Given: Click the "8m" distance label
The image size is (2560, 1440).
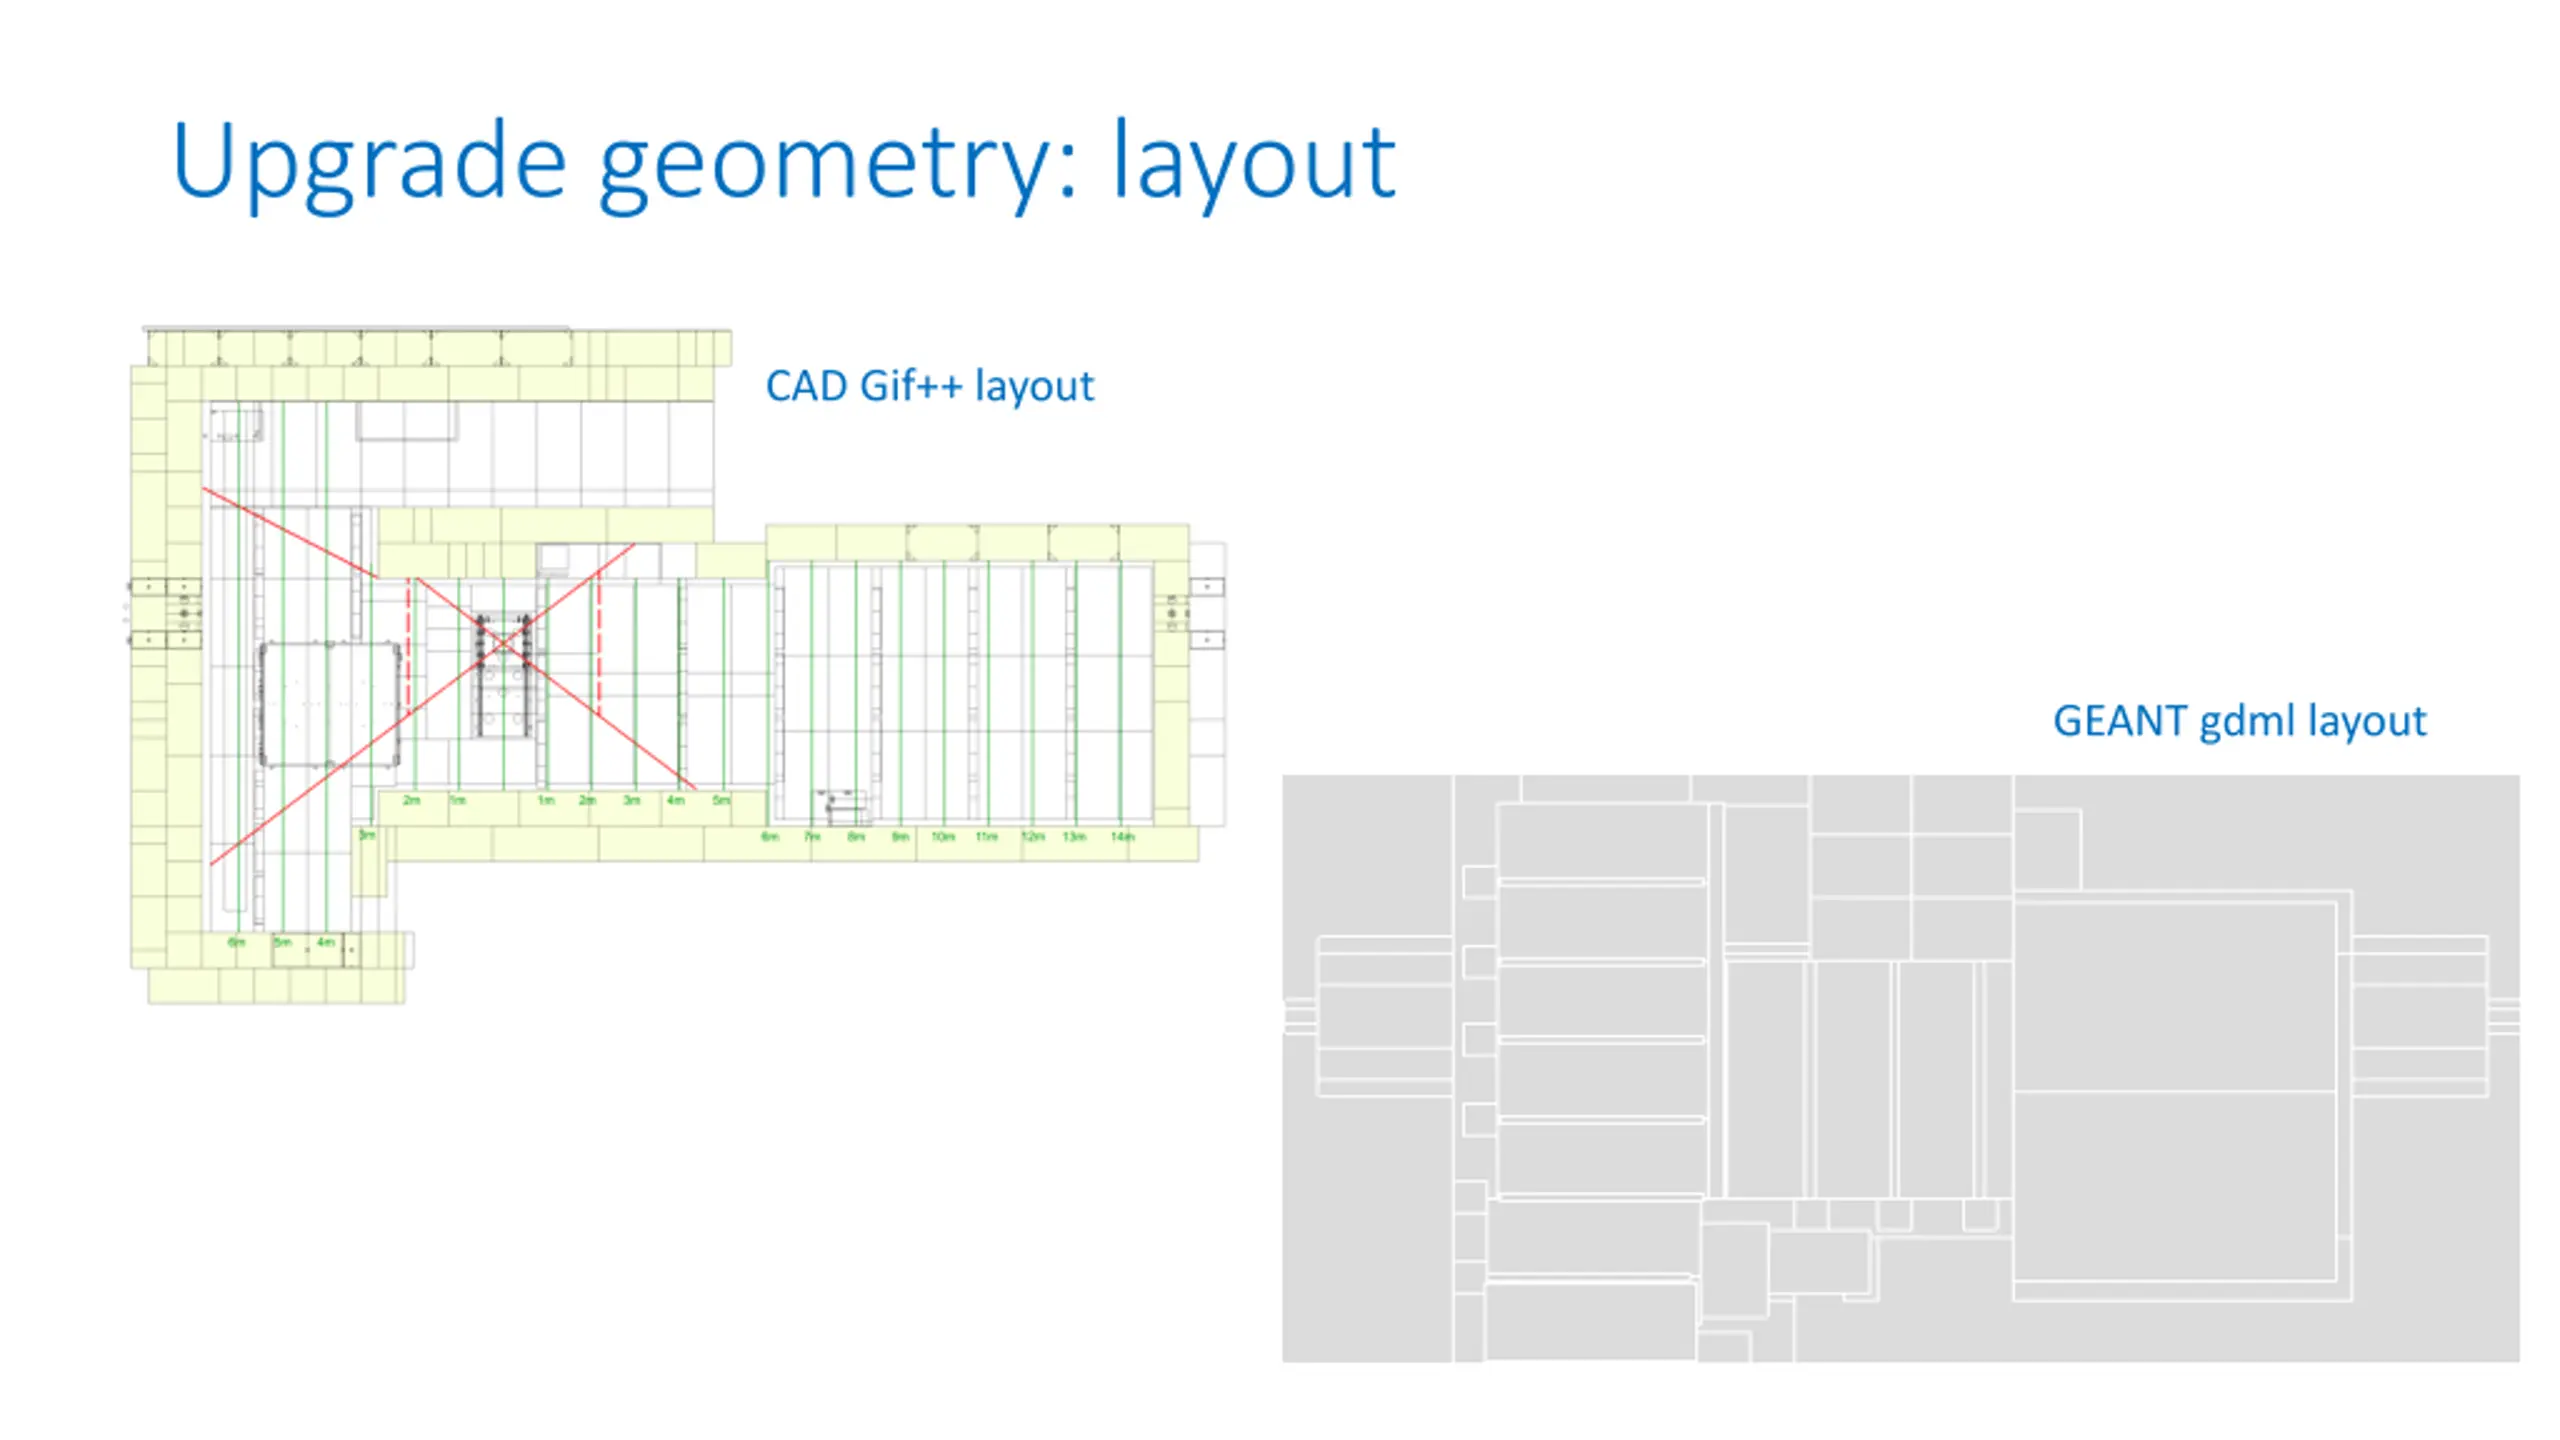Looking at the screenshot, I should point(856,836).
